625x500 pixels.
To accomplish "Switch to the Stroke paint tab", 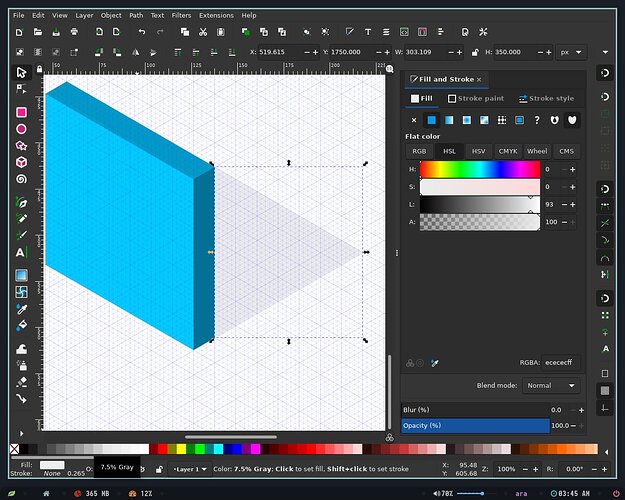I will [476, 98].
